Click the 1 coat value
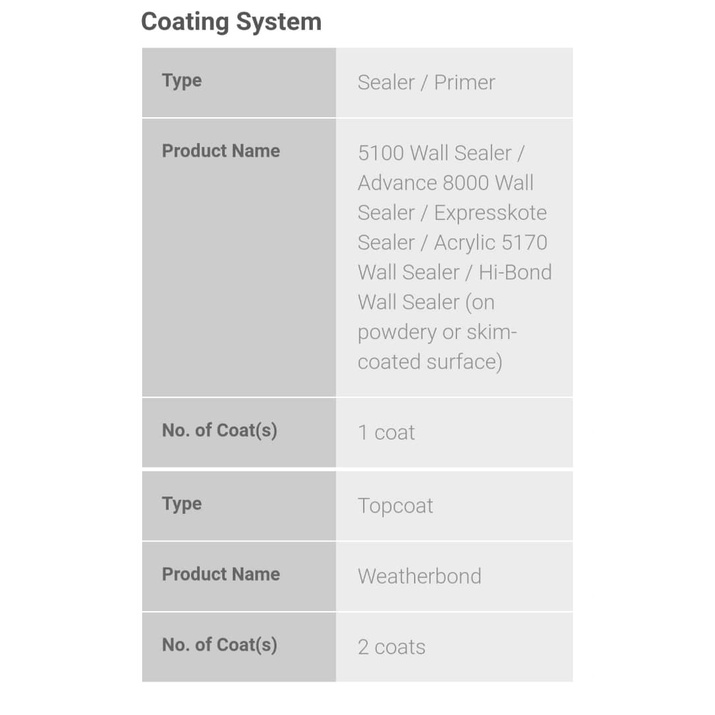715x715 pixels. click(386, 433)
